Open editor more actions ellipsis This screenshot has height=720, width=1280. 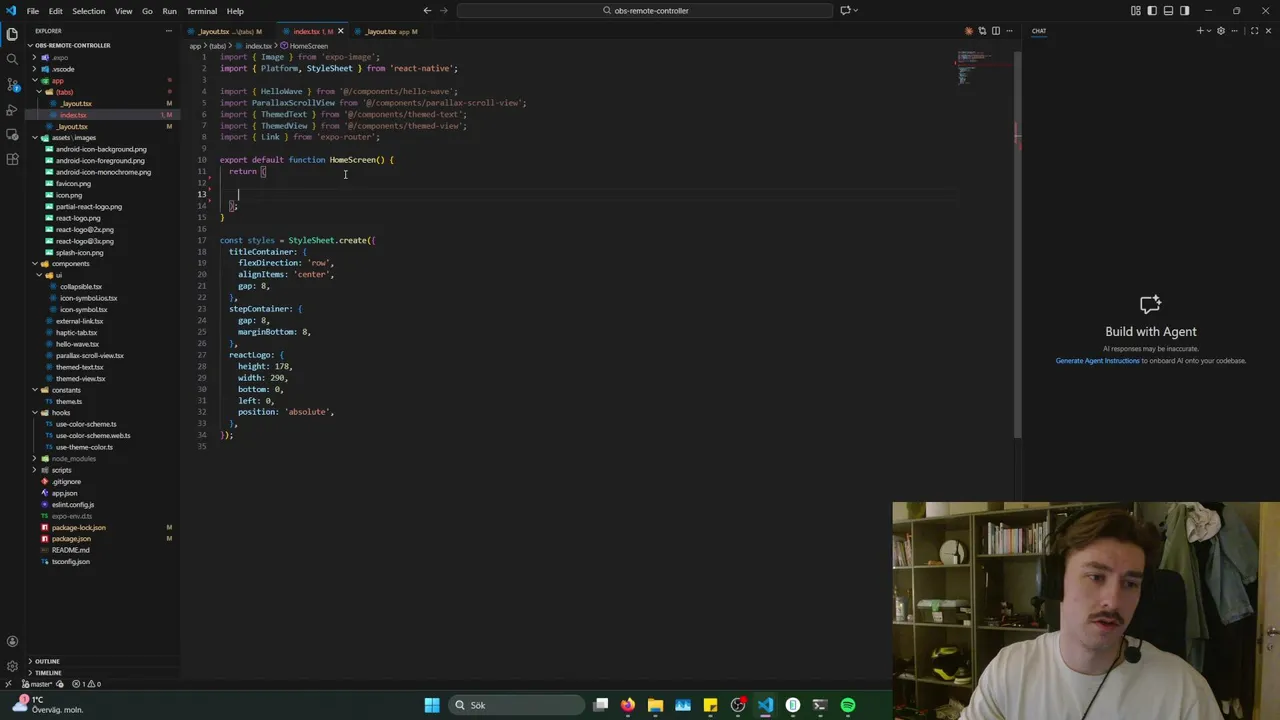tap(1008, 31)
